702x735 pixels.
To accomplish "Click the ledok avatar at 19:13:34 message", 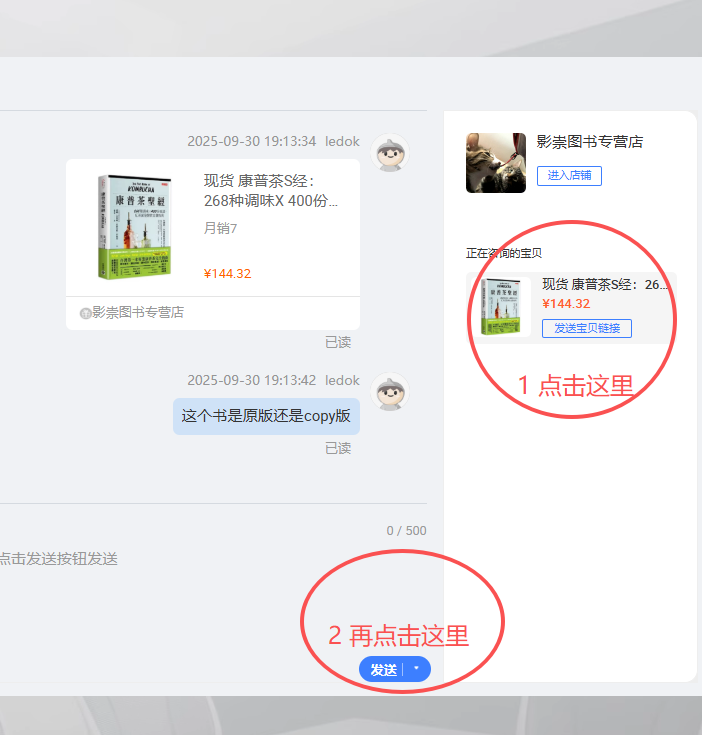I will [x=390, y=153].
